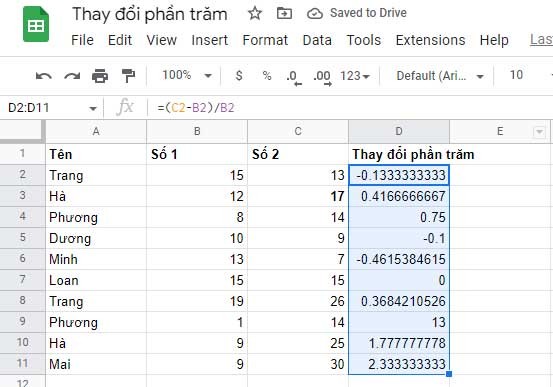Decrease decimal places
553x387 pixels.
pyautogui.click(x=294, y=77)
